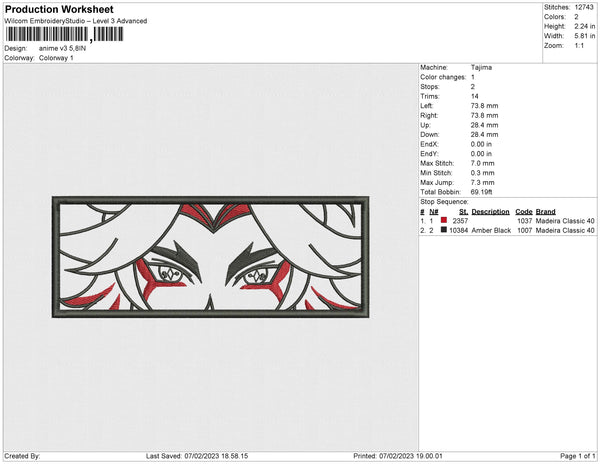Click the 'Amber Black' description
This screenshot has width=600, height=464.
[x=491, y=230]
